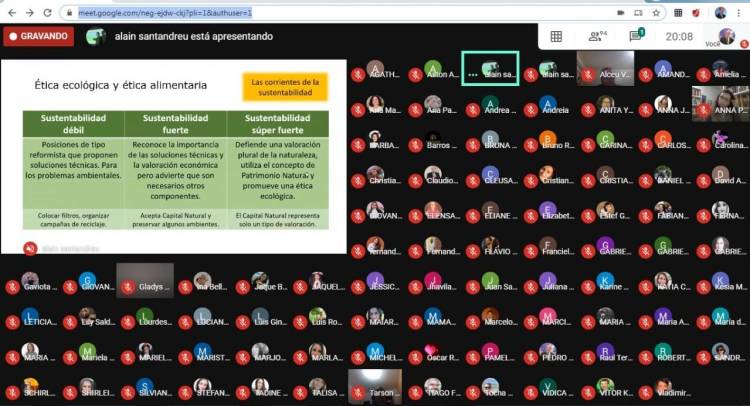Reload the Meet page
Viewport: 750px width, 406px height.
pyautogui.click(x=48, y=12)
